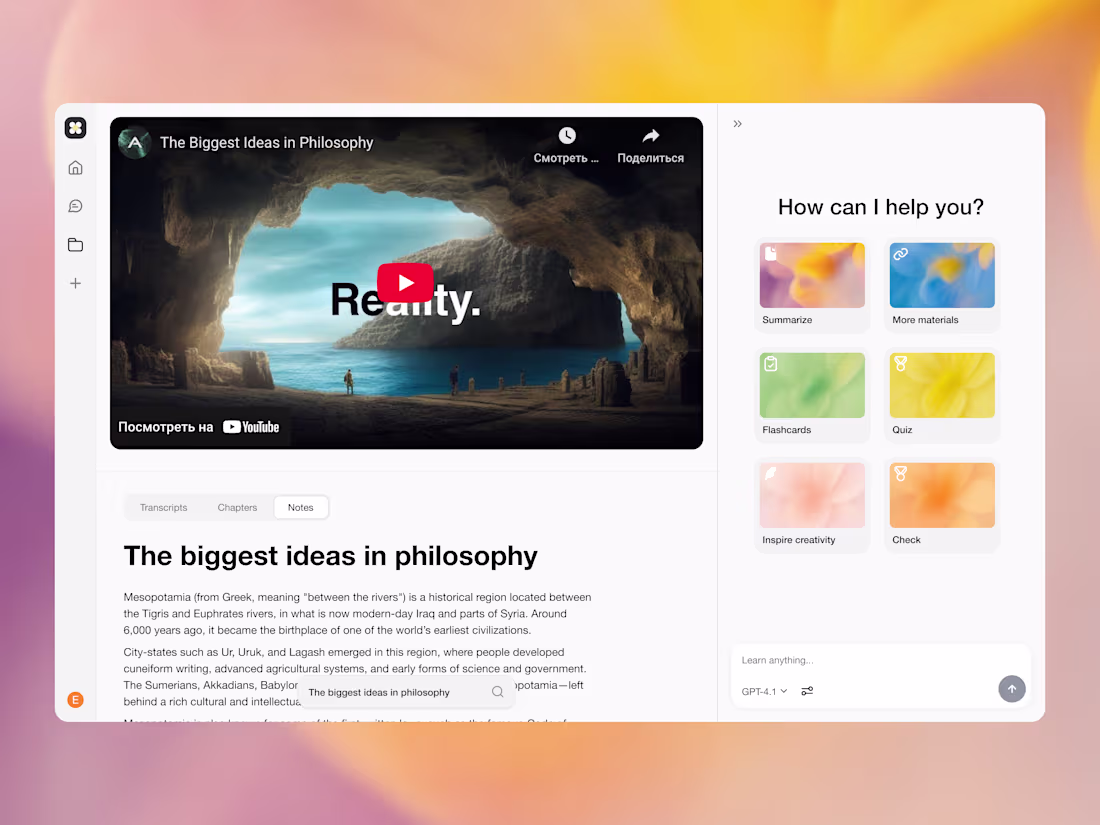This screenshot has height=825, width=1100.
Task: Open the video title link
Action: coord(267,142)
